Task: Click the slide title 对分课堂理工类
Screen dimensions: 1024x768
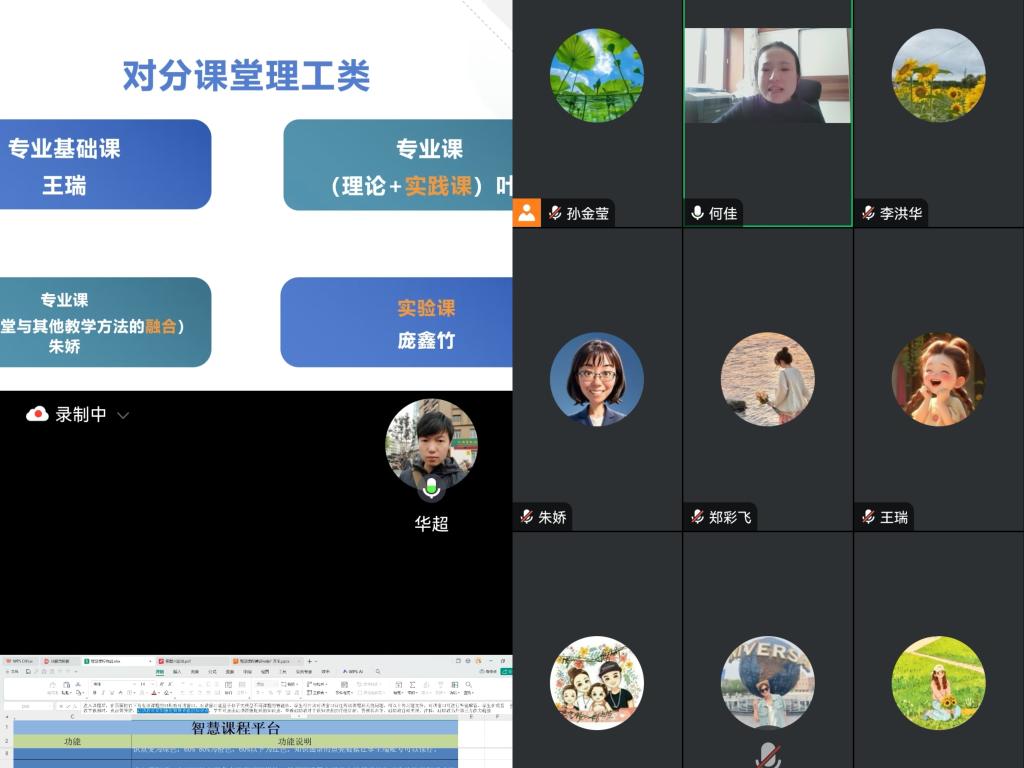Action: tap(246, 75)
